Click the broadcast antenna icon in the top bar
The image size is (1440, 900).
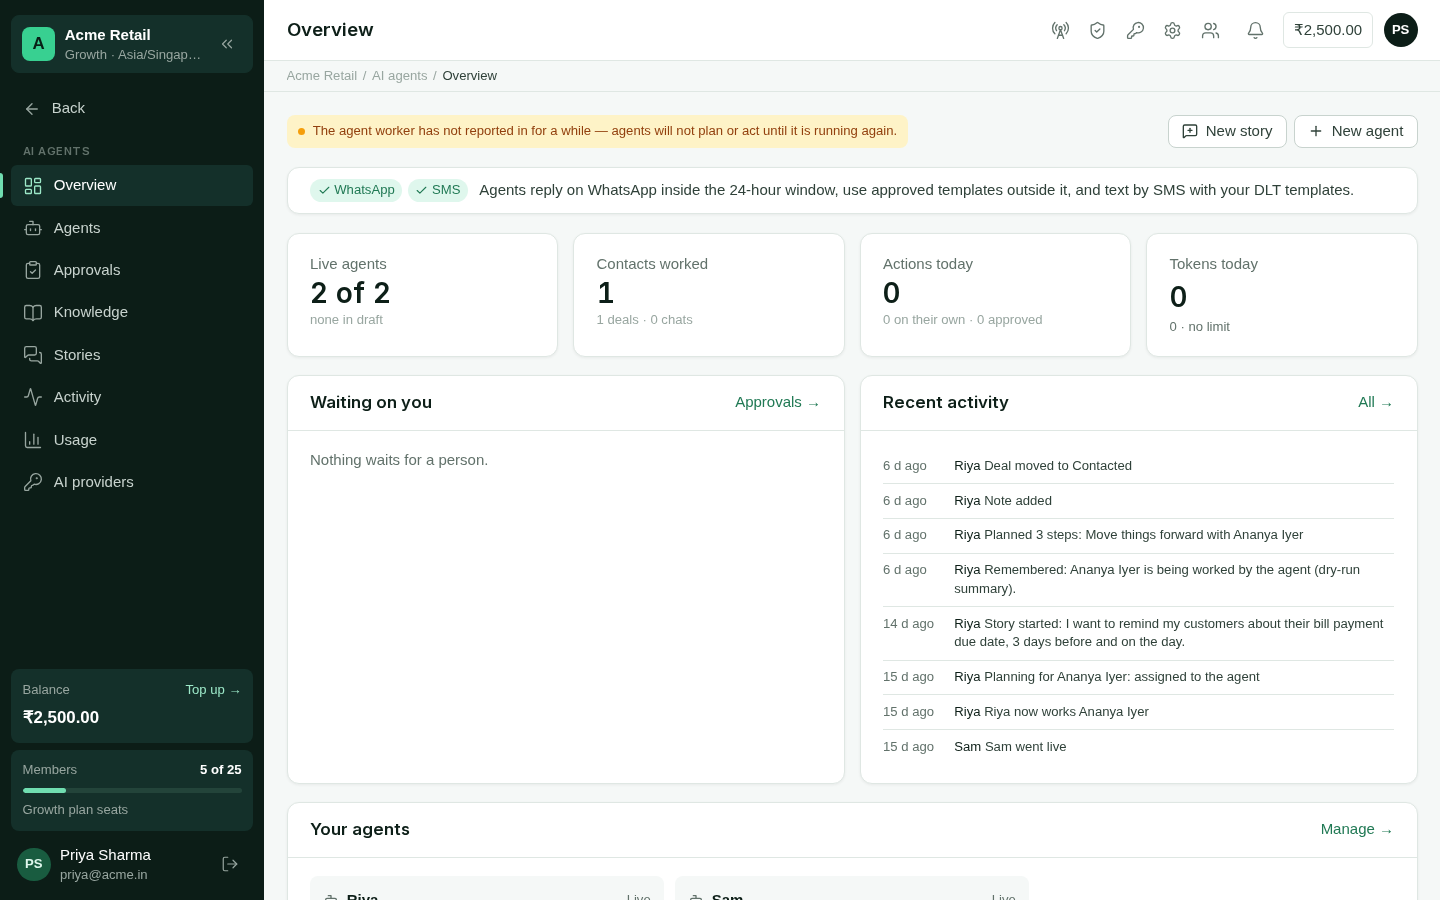pyautogui.click(x=1060, y=30)
